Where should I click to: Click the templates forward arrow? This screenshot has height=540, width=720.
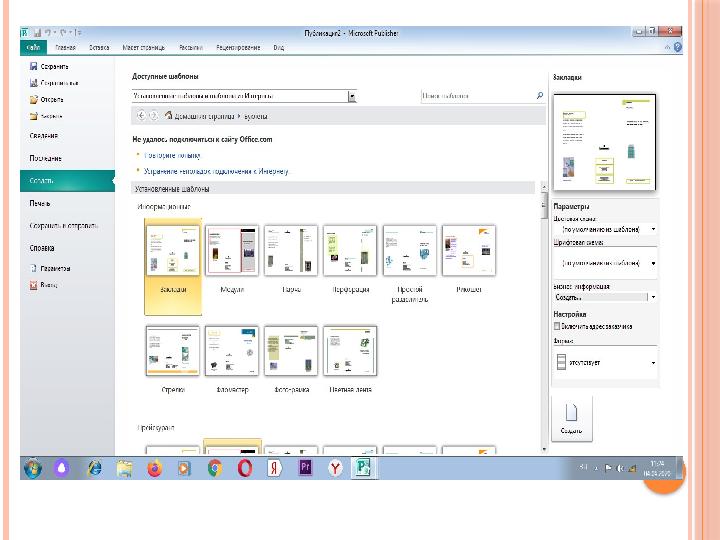pyautogui.click(x=154, y=116)
